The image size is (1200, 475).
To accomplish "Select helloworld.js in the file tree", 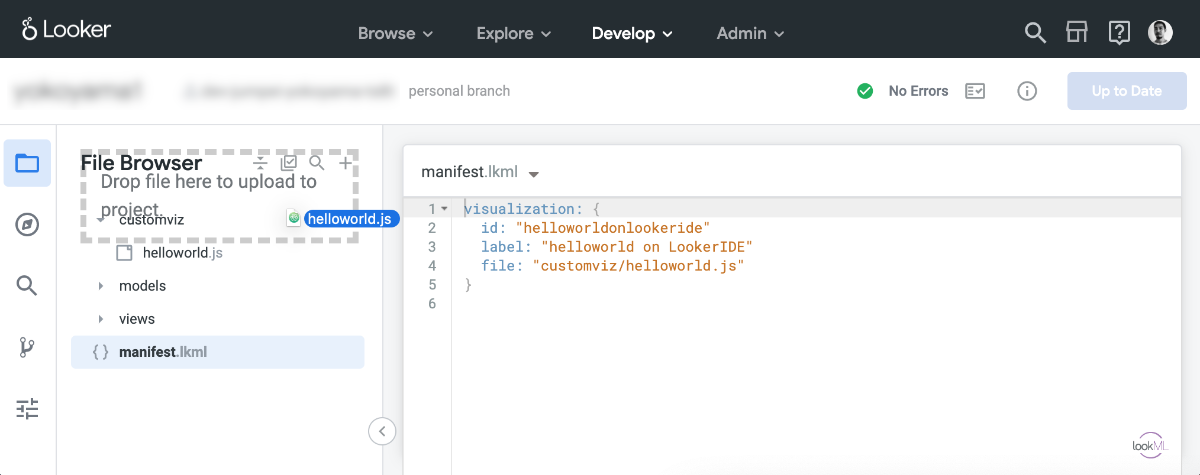I will (183, 253).
